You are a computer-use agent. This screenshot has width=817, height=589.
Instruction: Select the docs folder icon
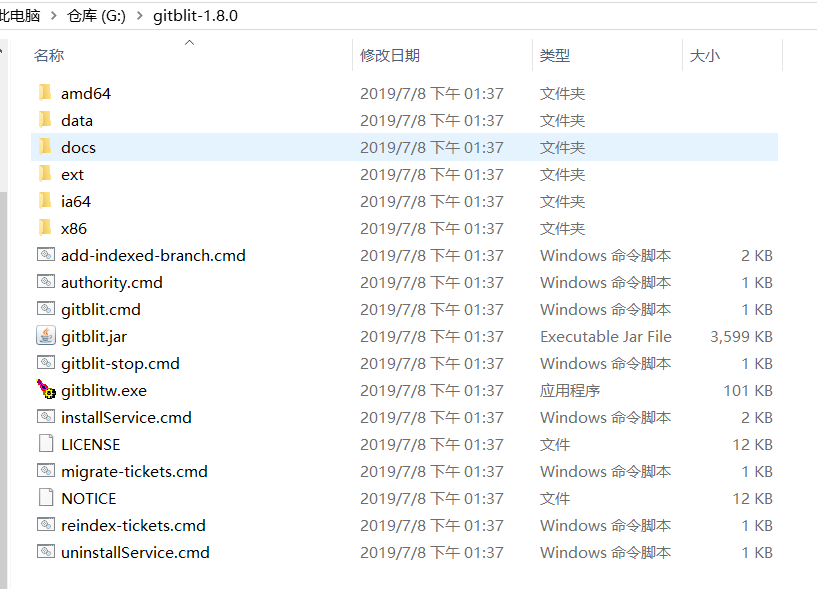(x=45, y=147)
